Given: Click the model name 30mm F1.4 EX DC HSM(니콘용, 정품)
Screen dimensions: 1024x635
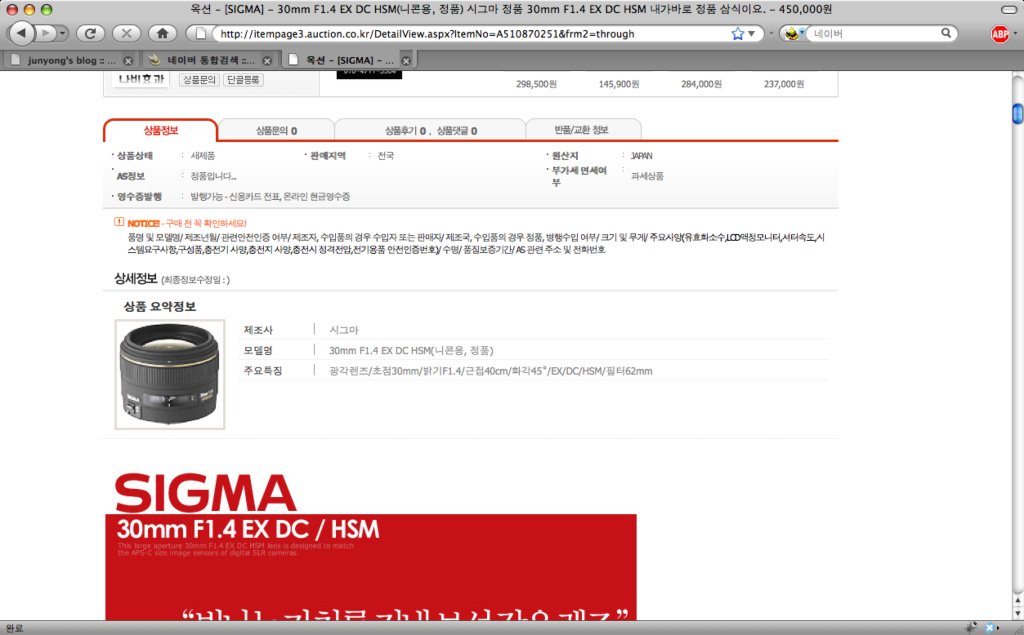Looking at the screenshot, I should (411, 351).
